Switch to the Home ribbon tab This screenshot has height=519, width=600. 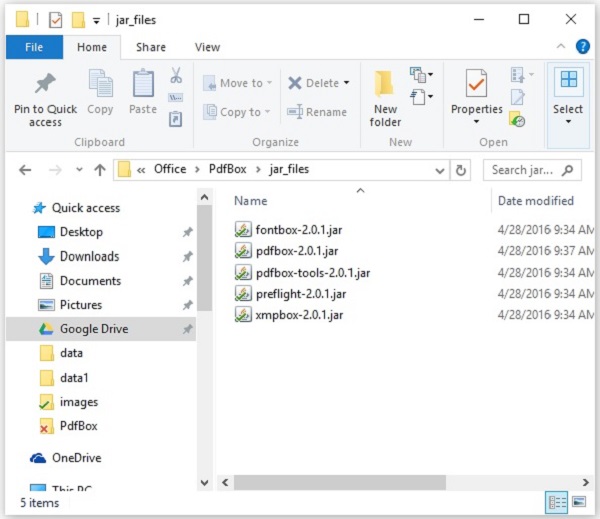coord(92,47)
